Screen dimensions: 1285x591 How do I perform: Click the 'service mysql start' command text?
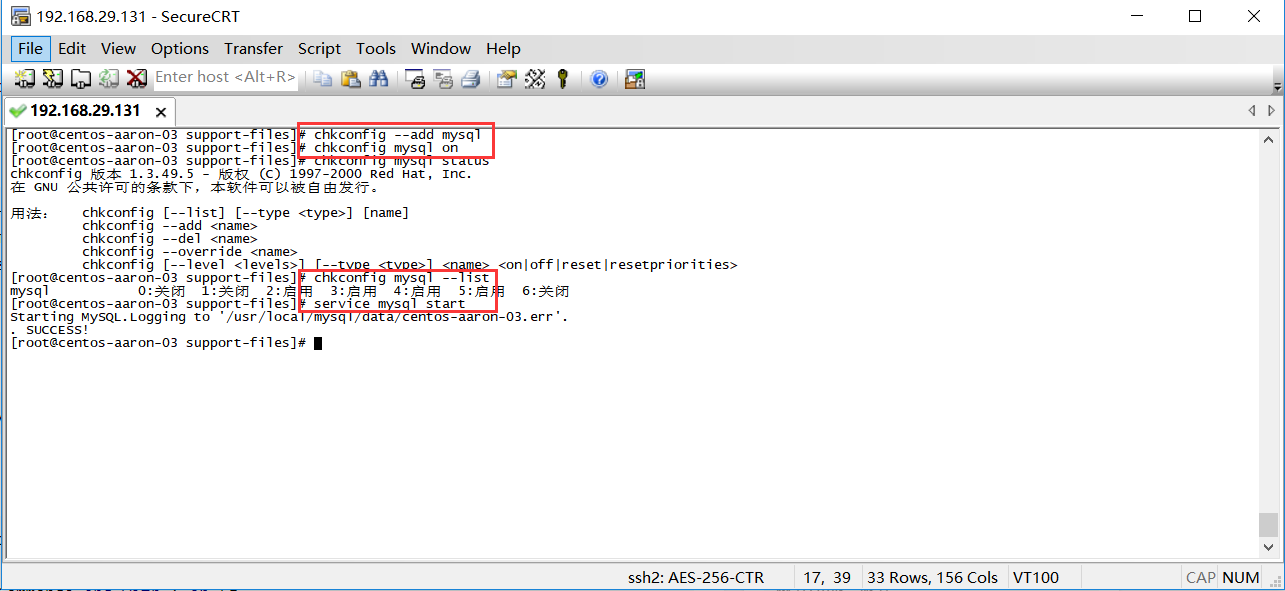pos(389,304)
